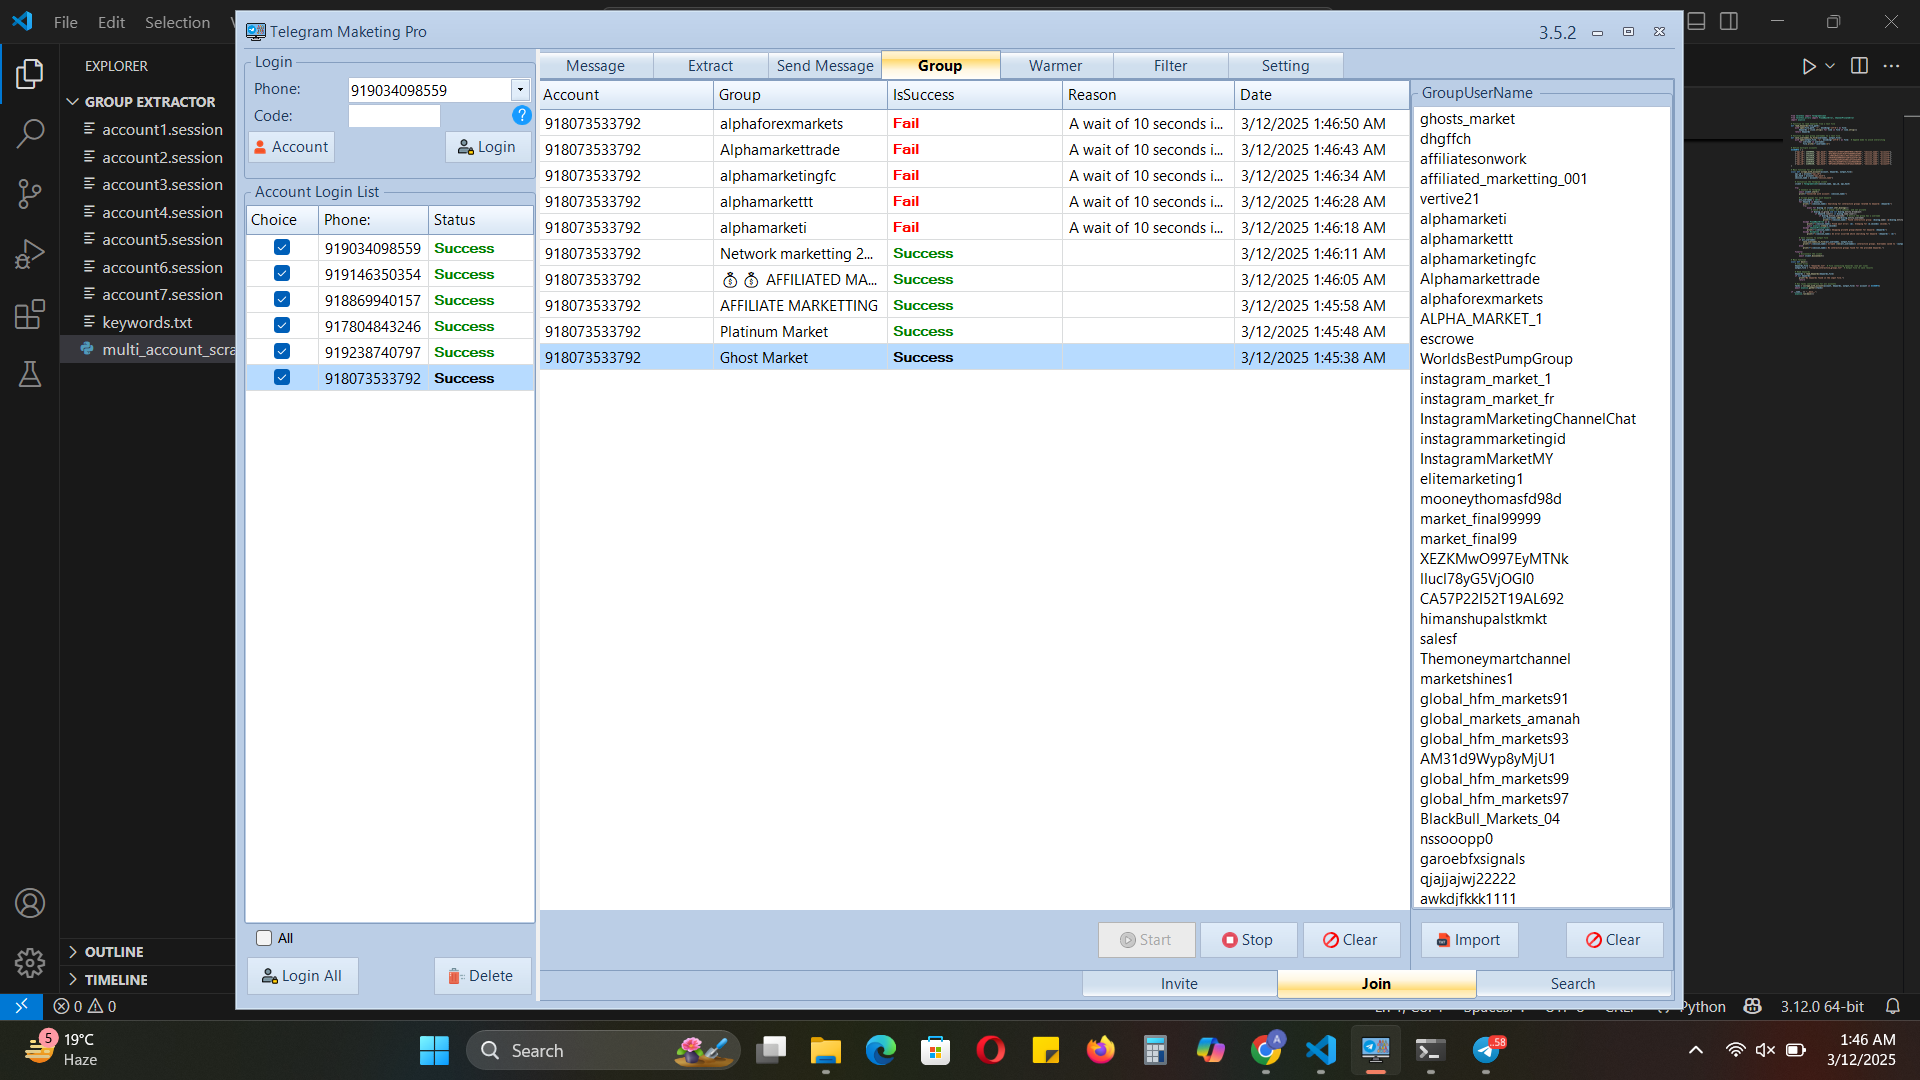Open the Source Control view
The width and height of the screenshot is (1920, 1080).
tap(30, 194)
